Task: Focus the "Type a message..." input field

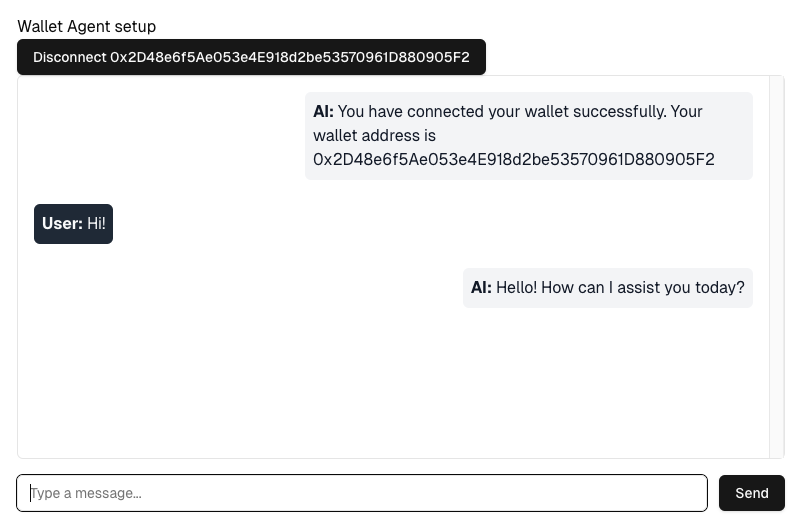Action: (x=362, y=493)
